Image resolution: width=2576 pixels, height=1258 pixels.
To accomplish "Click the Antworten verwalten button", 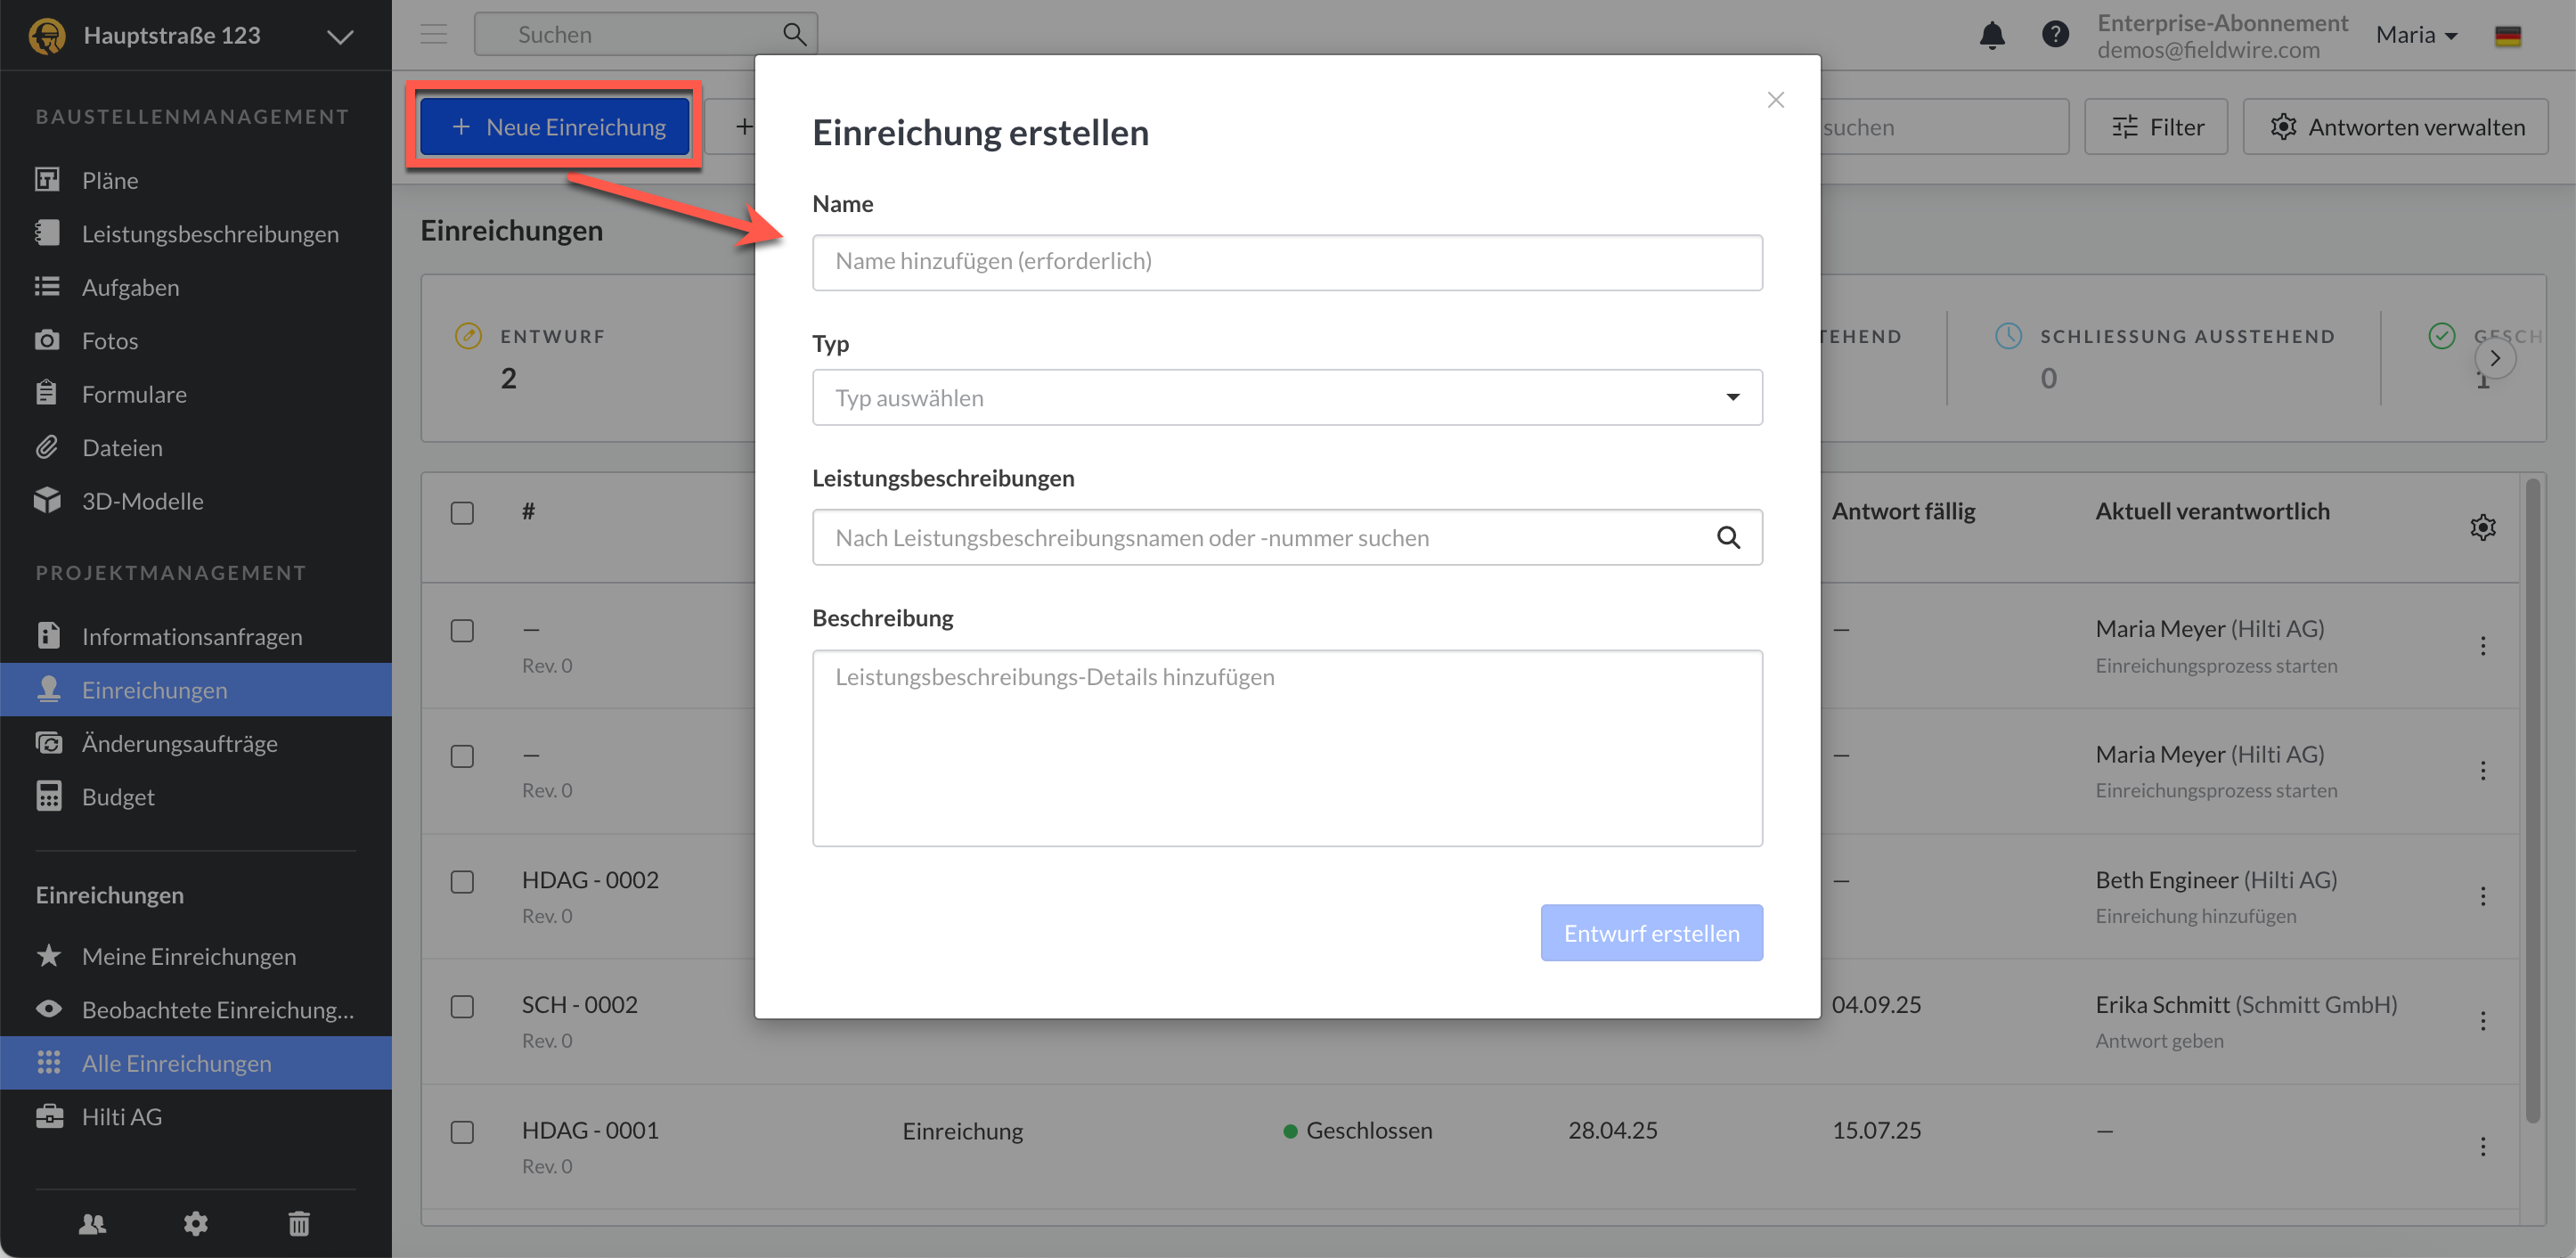I will (x=2395, y=127).
